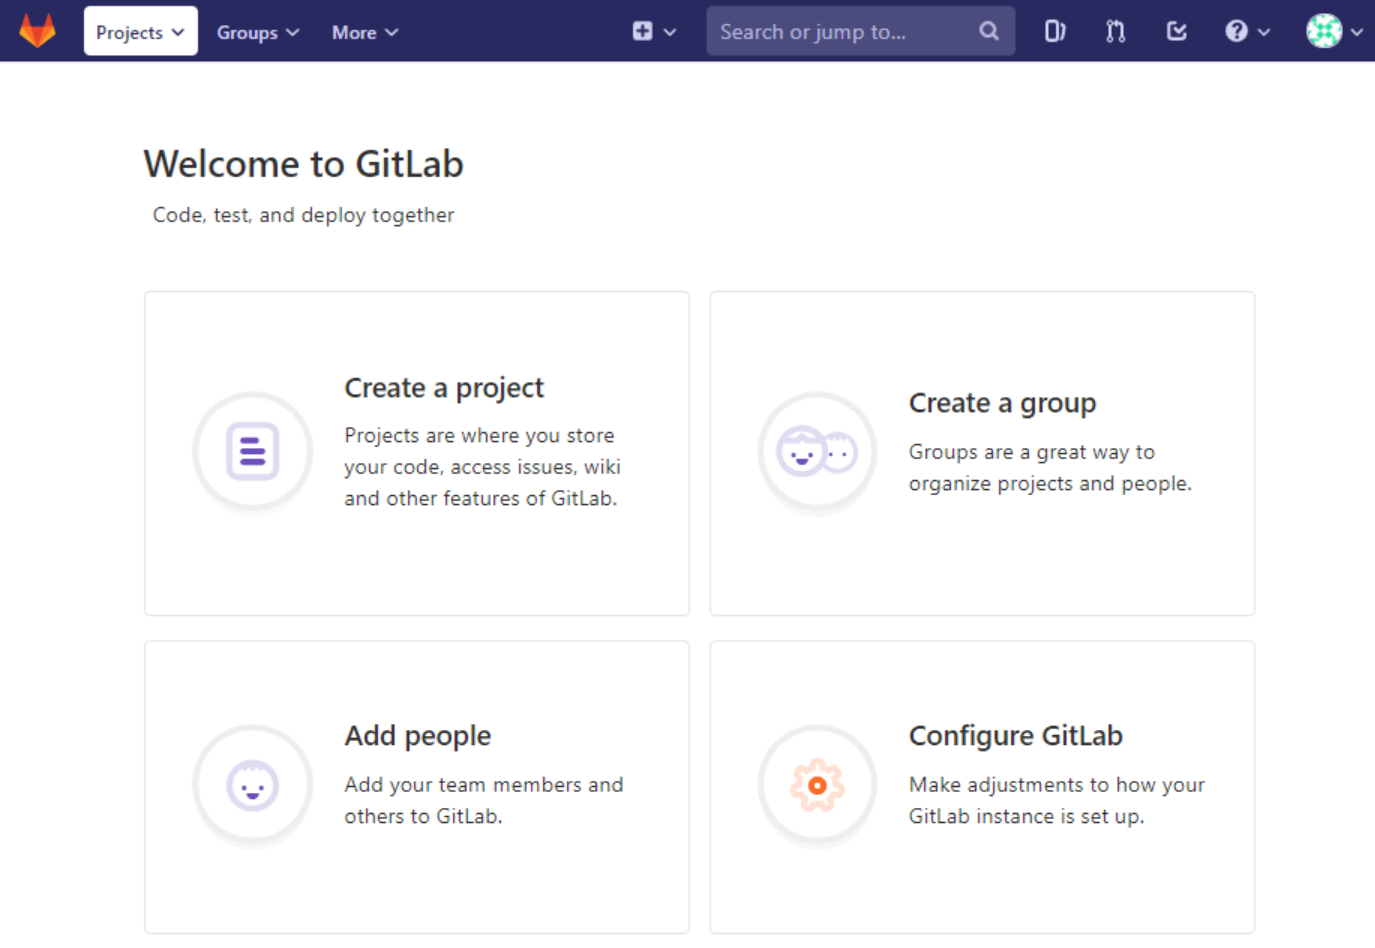The width and height of the screenshot is (1375, 948).
Task: Open the Merge requests icon
Action: coord(1116,31)
